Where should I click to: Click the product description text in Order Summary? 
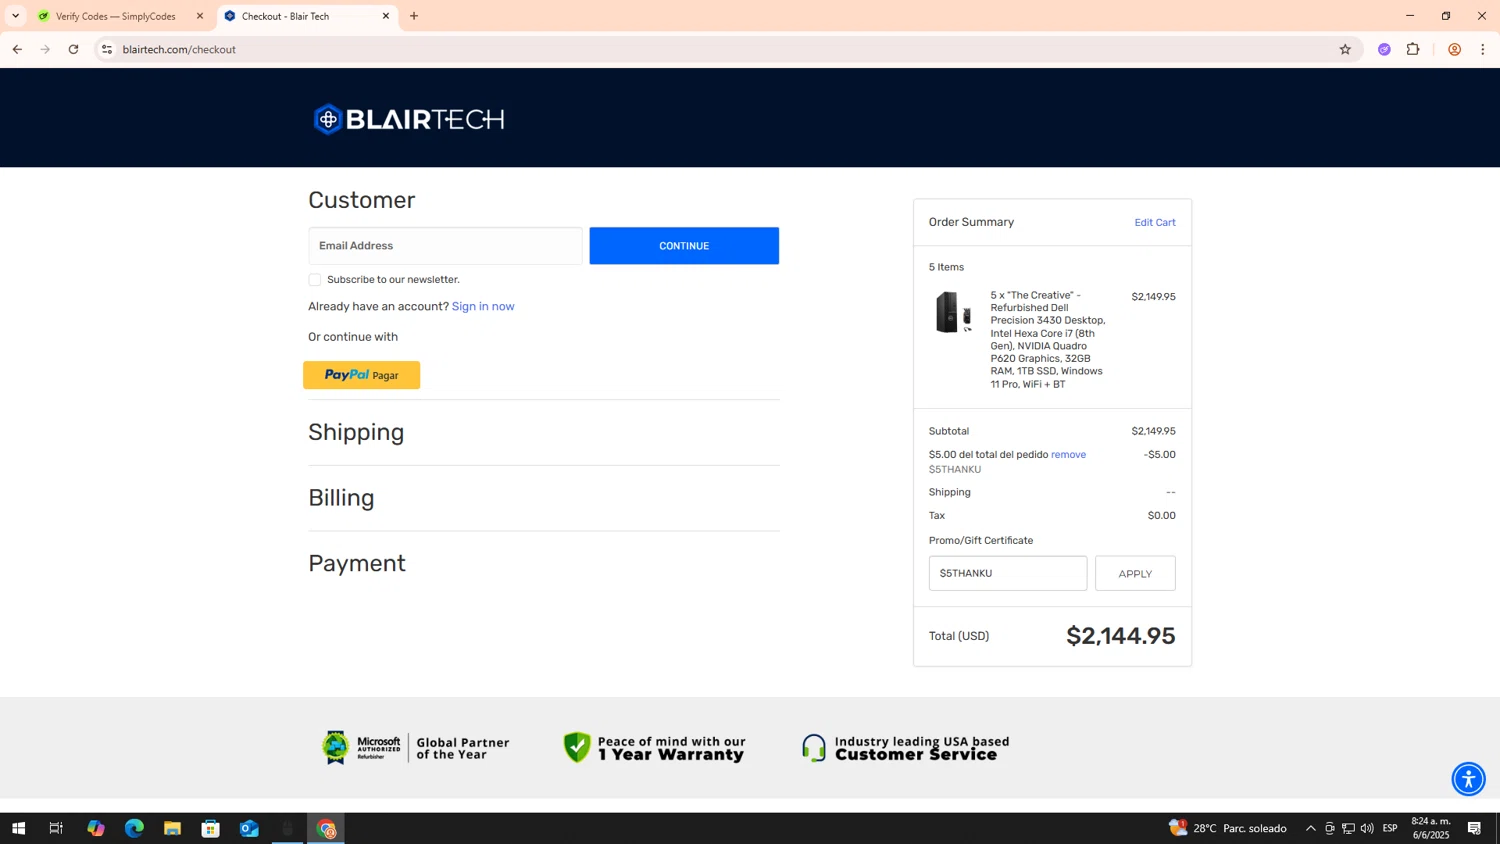coord(1048,340)
